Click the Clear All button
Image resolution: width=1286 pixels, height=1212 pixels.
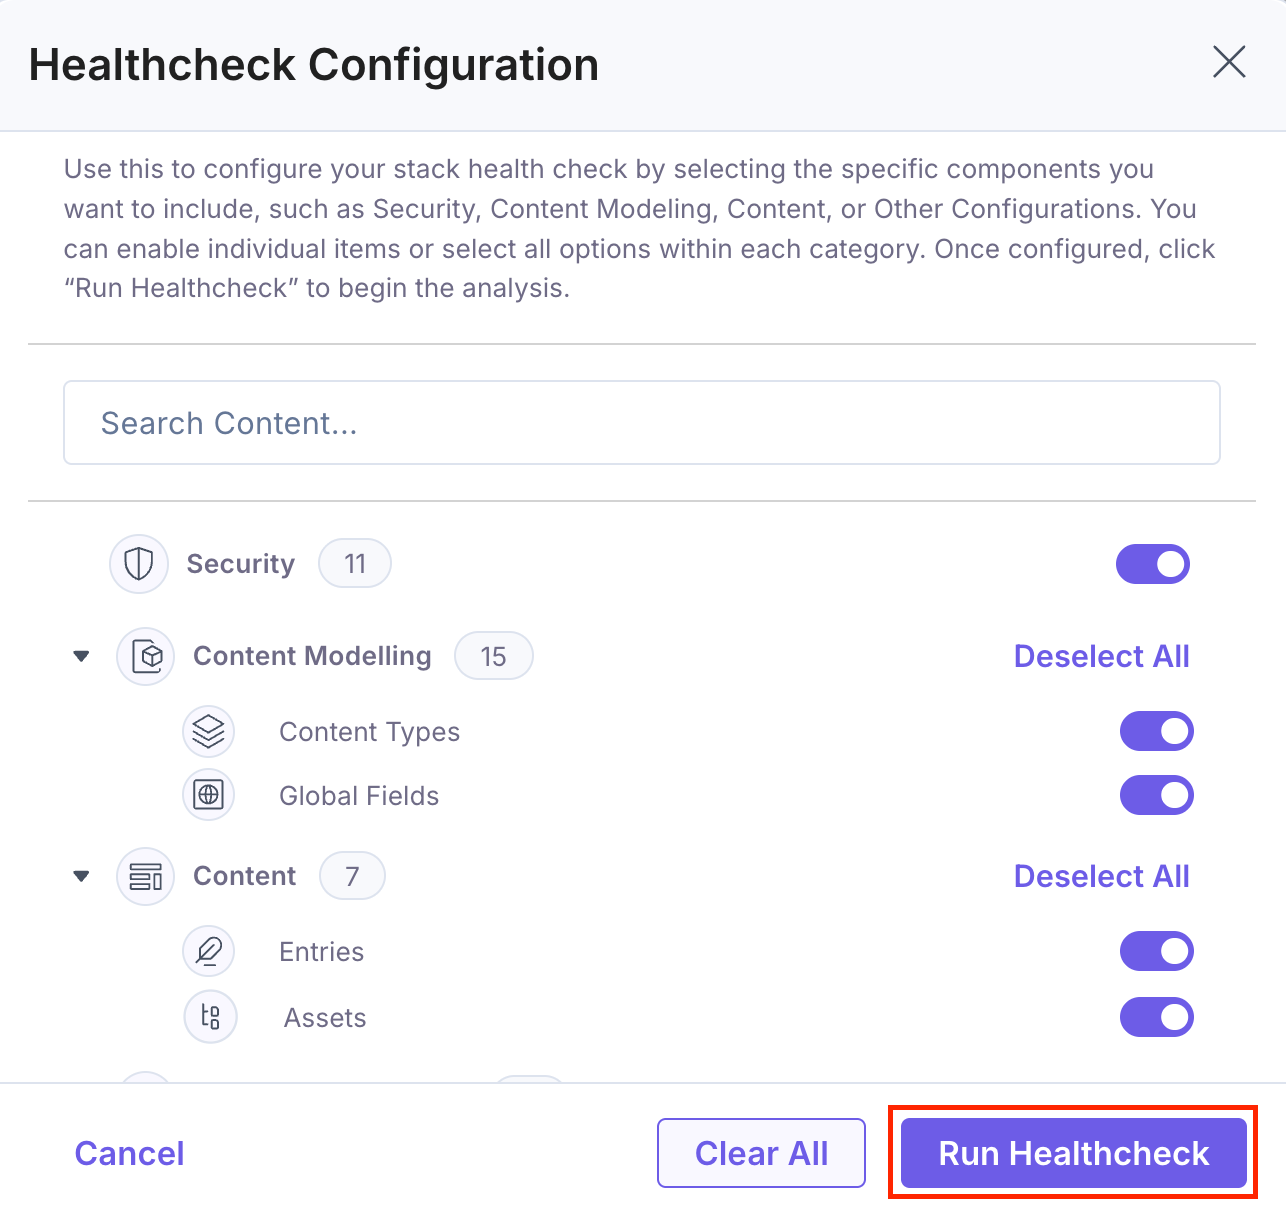point(761,1152)
